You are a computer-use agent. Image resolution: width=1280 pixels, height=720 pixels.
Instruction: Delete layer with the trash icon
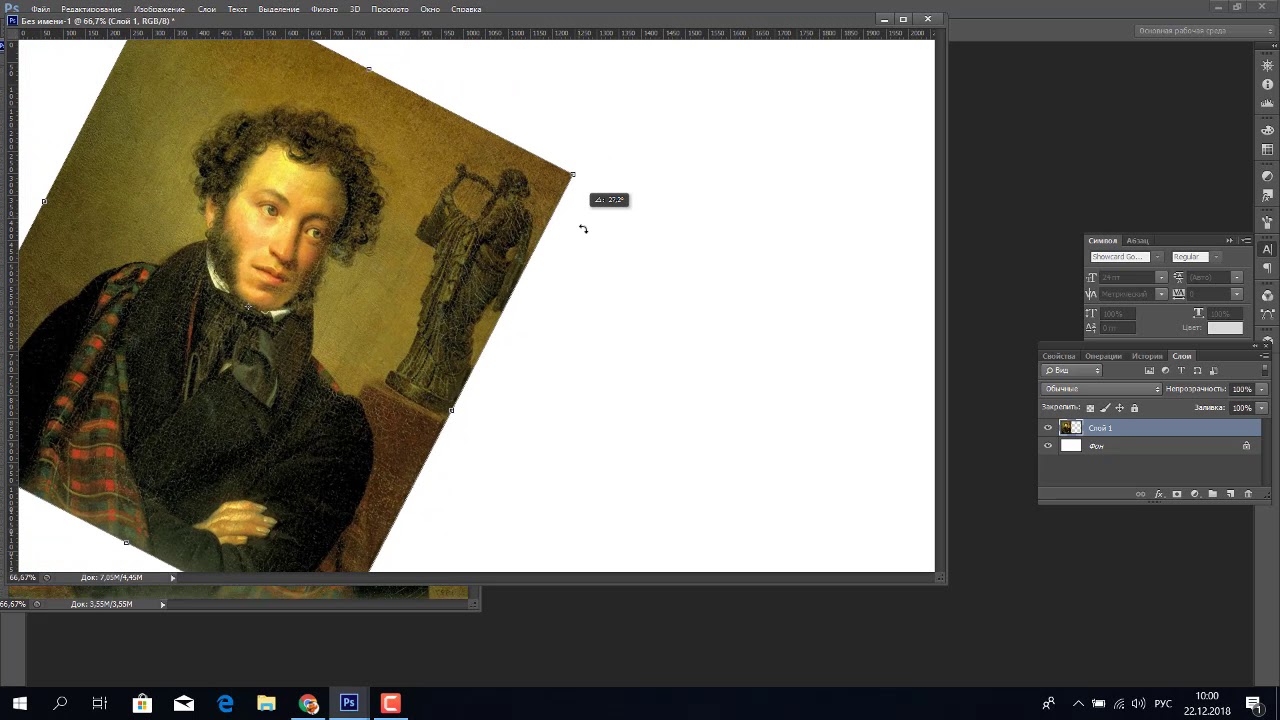[1247, 494]
